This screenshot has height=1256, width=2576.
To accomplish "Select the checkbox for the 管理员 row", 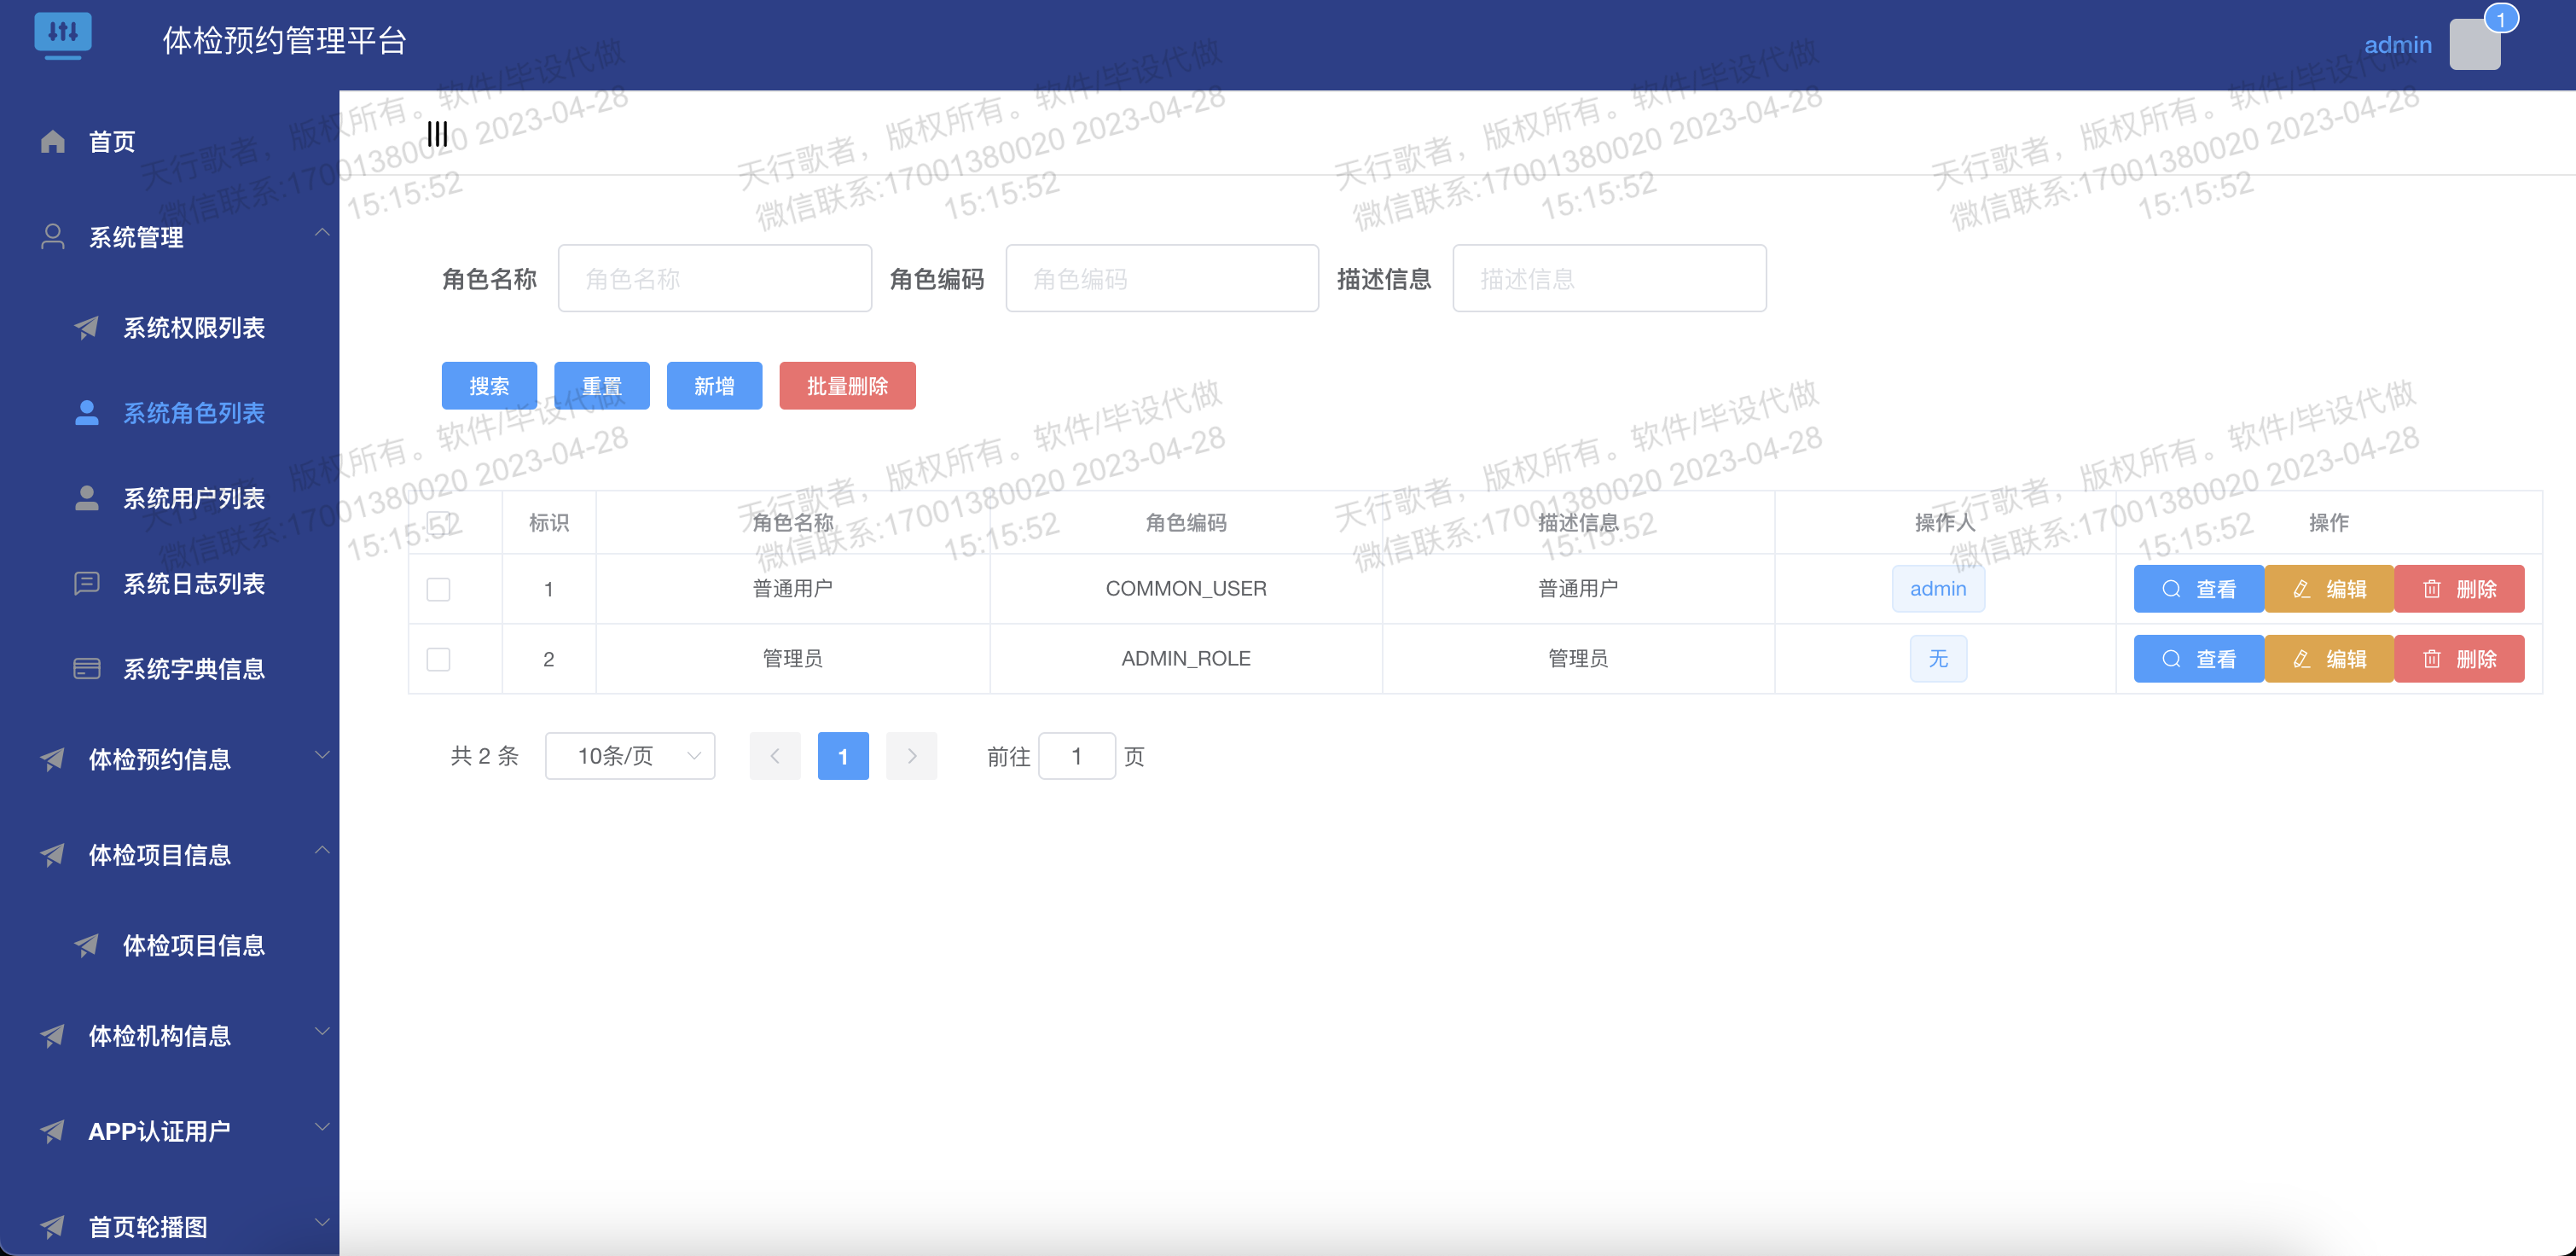I will coord(438,659).
